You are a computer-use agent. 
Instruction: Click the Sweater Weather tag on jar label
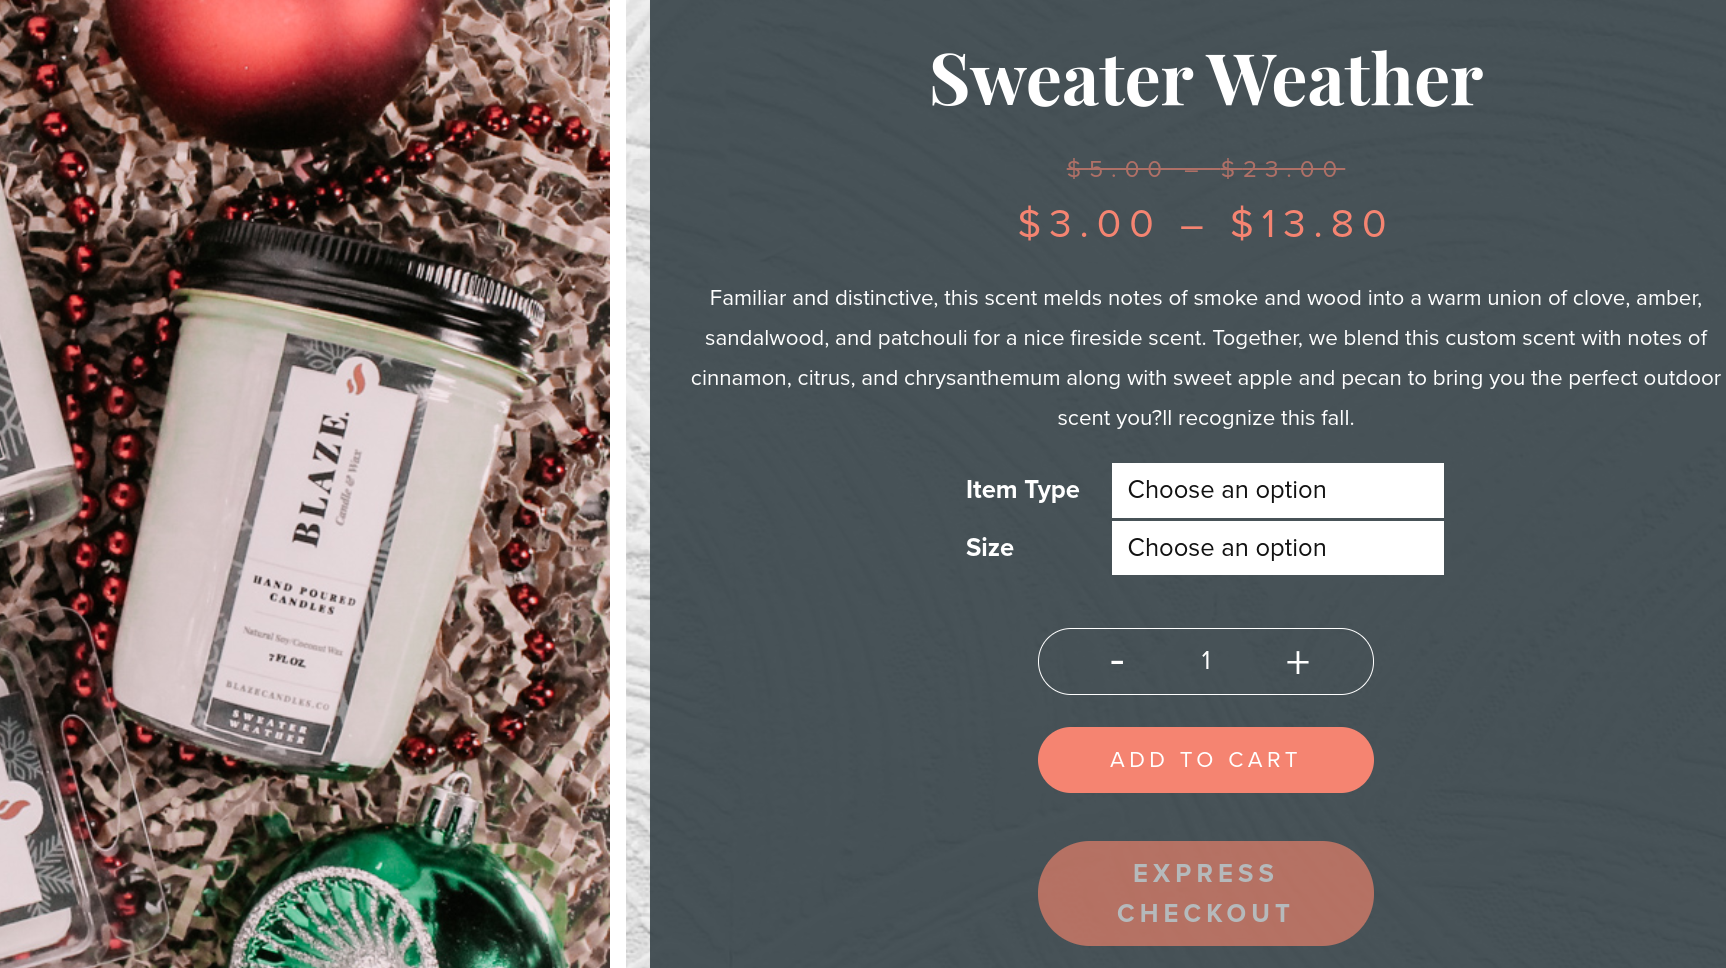tap(268, 726)
